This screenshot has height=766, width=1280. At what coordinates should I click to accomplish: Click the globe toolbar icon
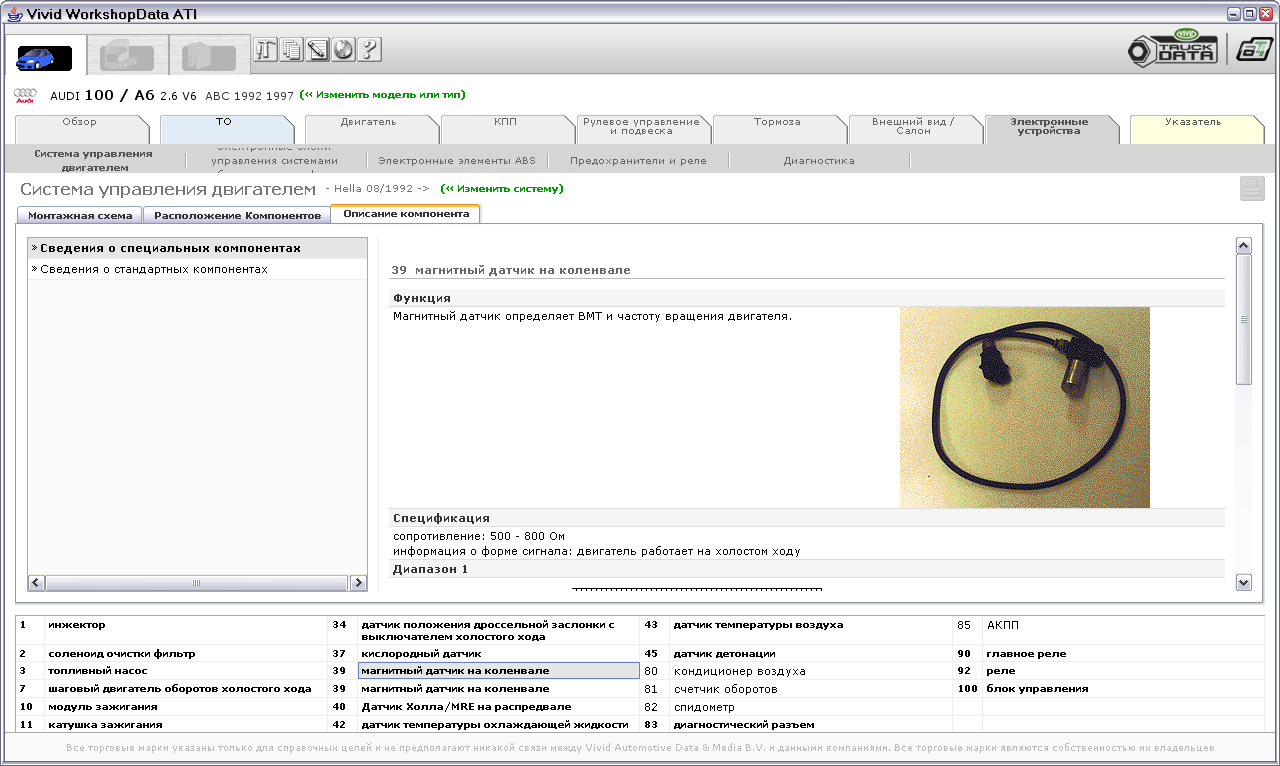point(343,49)
